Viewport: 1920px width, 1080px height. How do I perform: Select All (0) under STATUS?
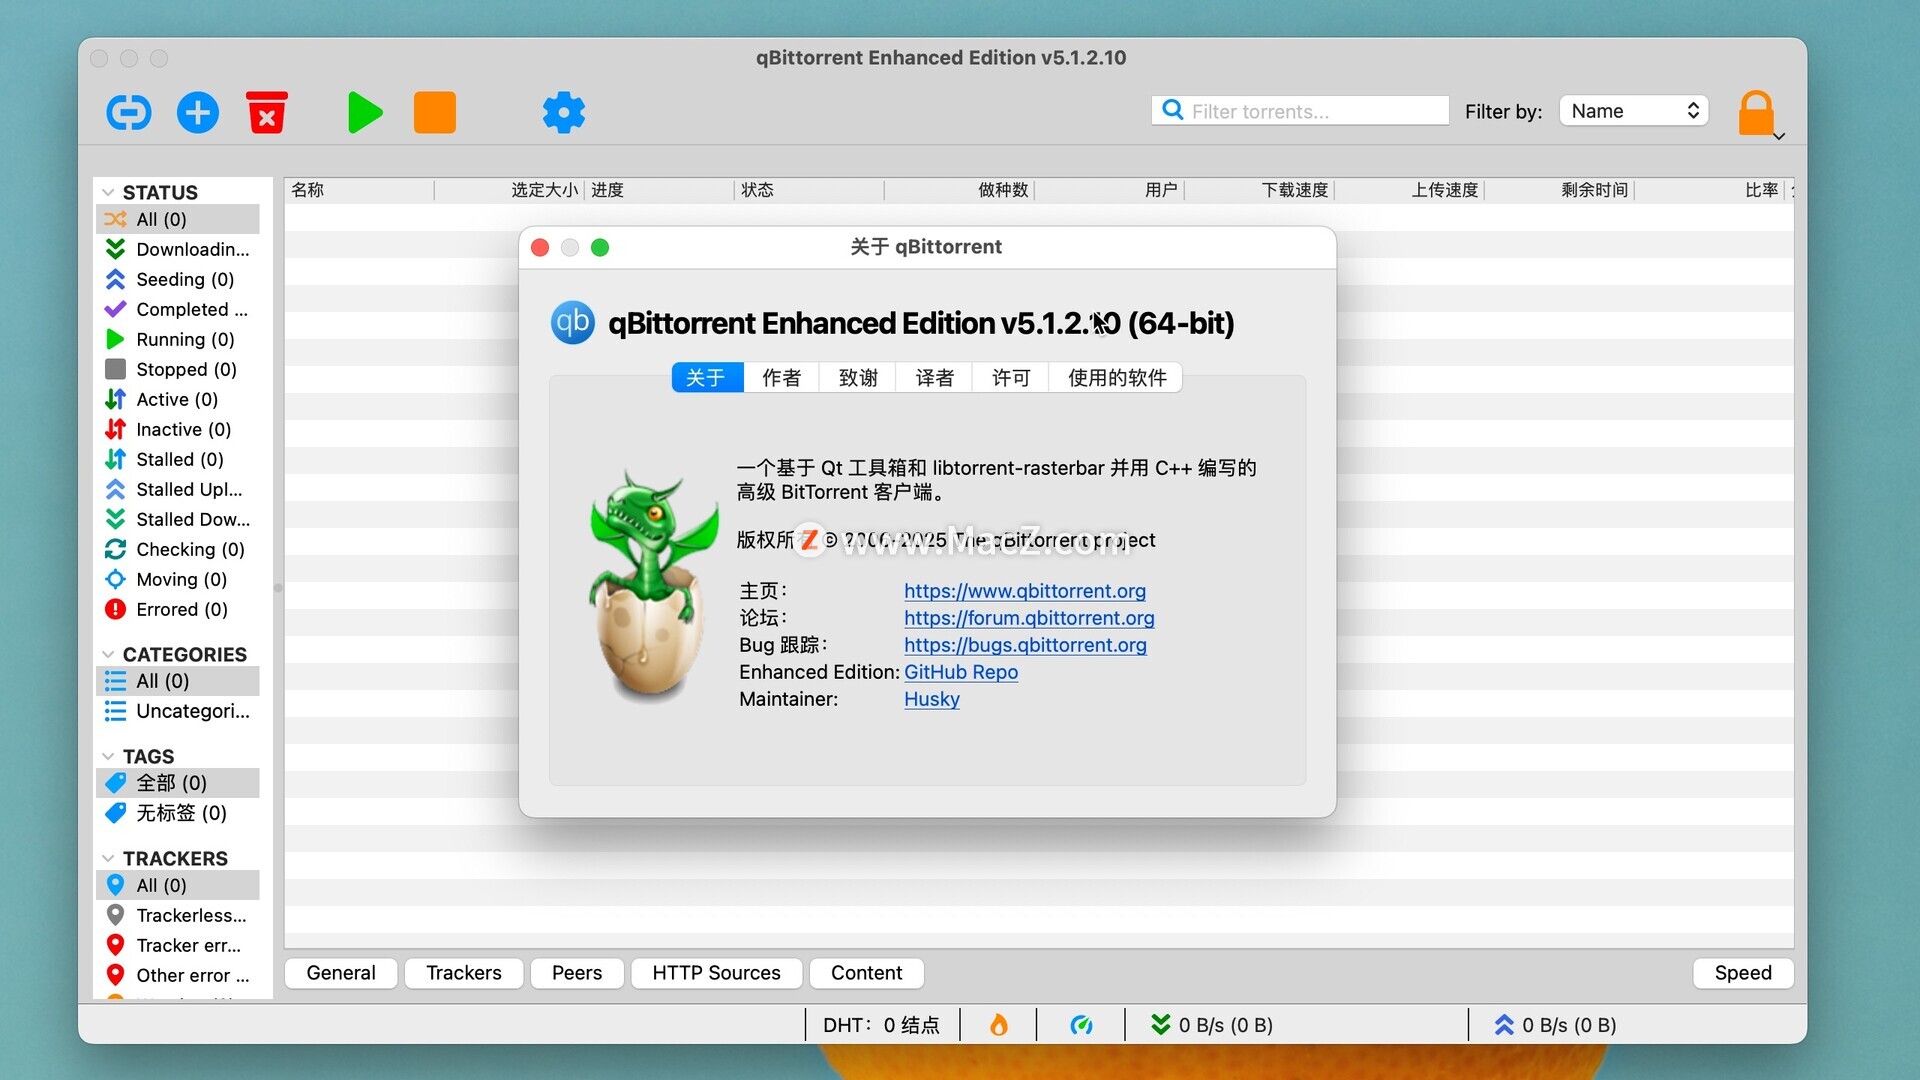178,219
